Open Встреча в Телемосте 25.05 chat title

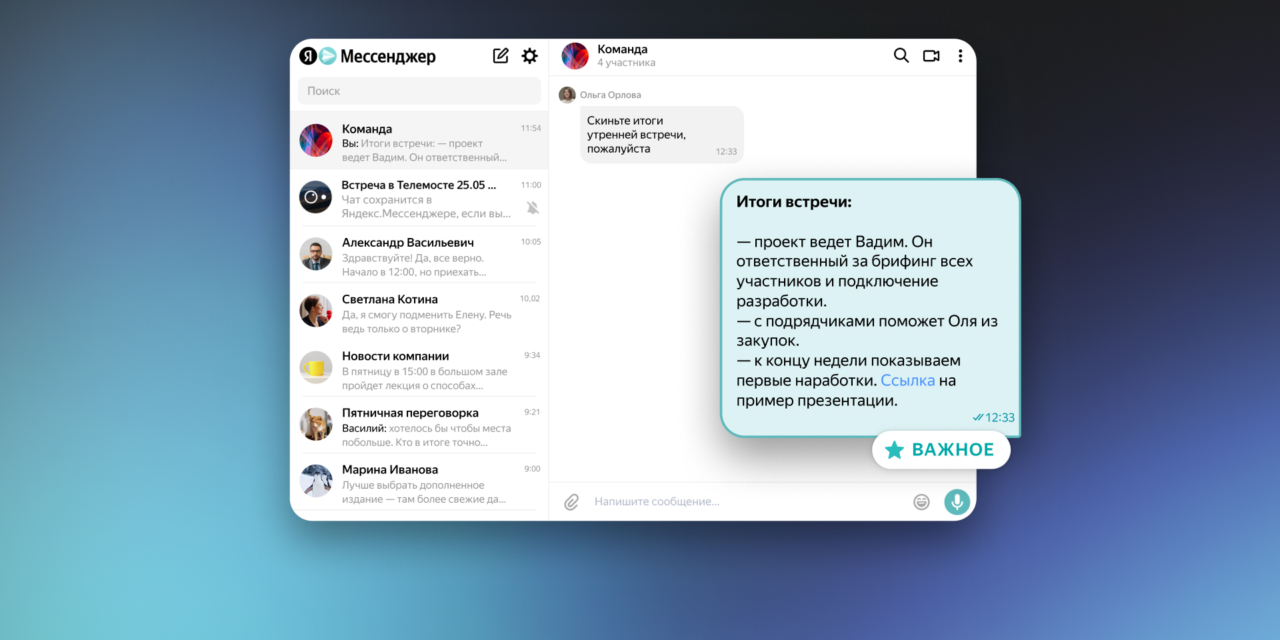click(420, 185)
